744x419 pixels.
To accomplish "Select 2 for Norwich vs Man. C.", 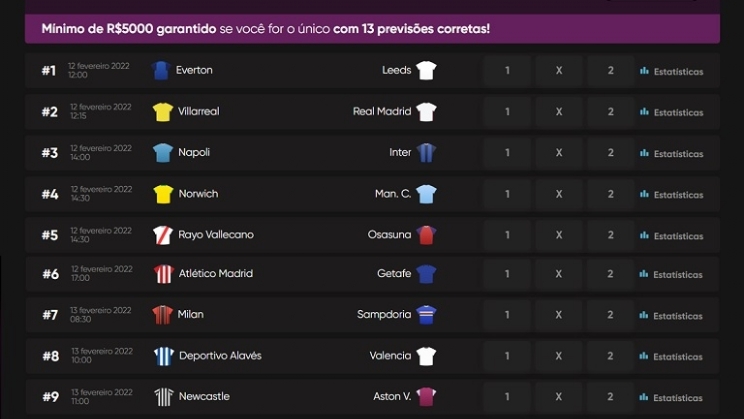I will 611,194.
